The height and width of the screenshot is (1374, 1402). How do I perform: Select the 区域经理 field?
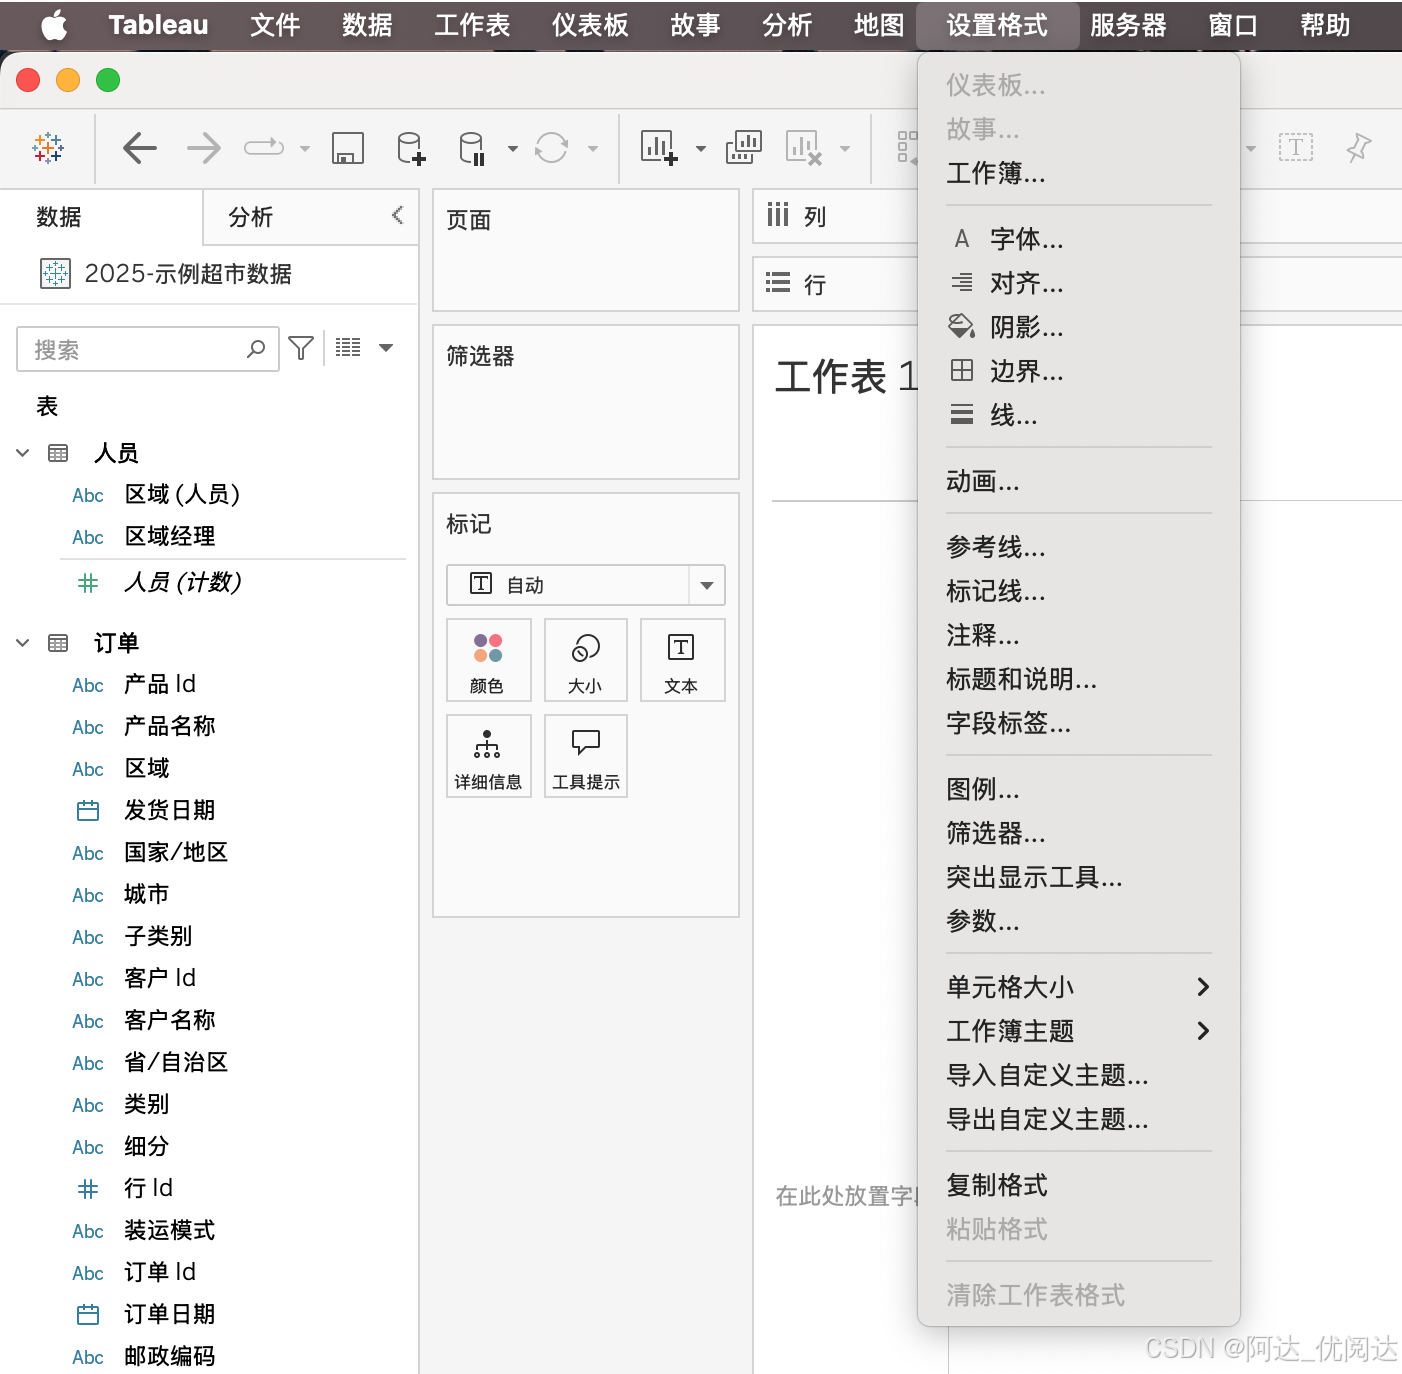(169, 536)
